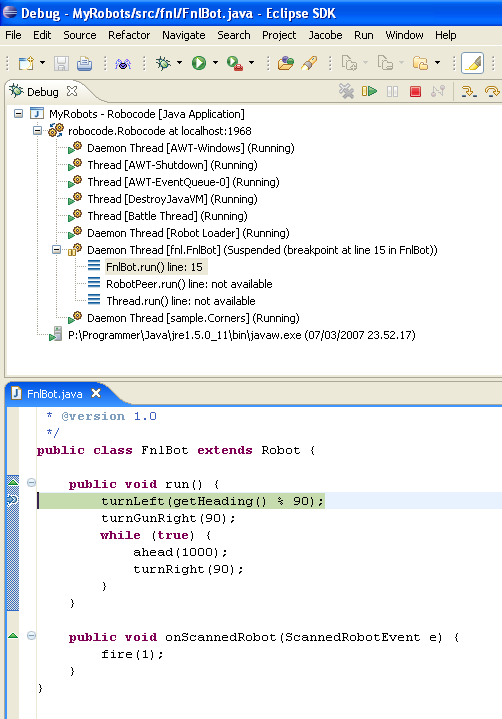This screenshot has width=502, height=719.
Task: Select Daemon Thread [sample.Corners] row
Action: [193, 318]
